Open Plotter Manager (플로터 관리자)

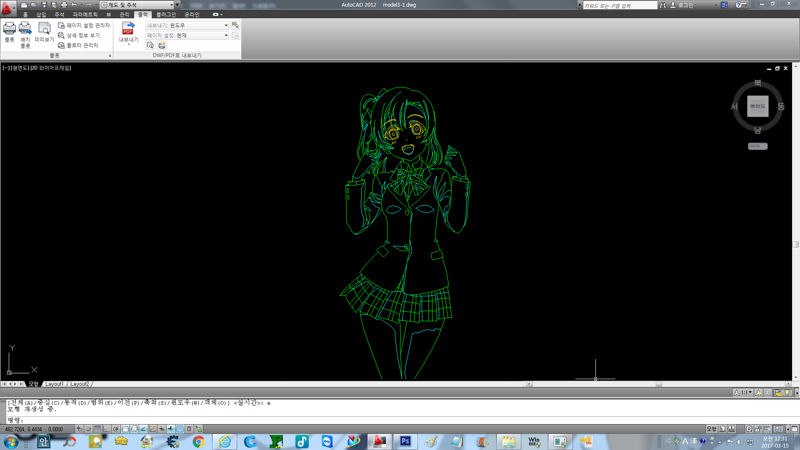[x=78, y=45]
